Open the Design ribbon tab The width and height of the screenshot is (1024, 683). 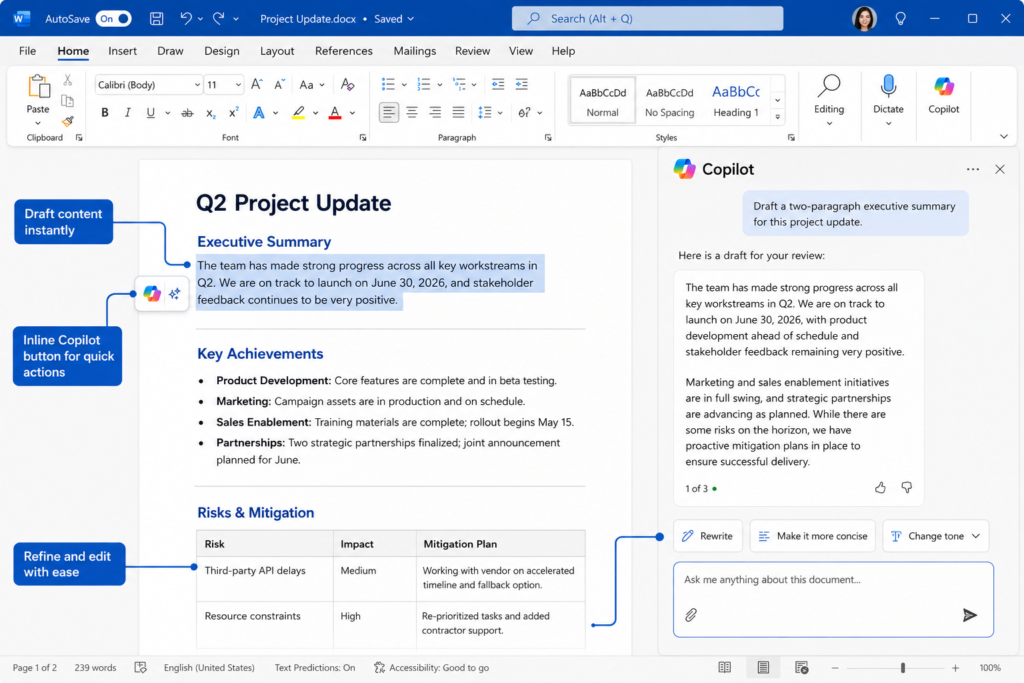[x=221, y=51]
